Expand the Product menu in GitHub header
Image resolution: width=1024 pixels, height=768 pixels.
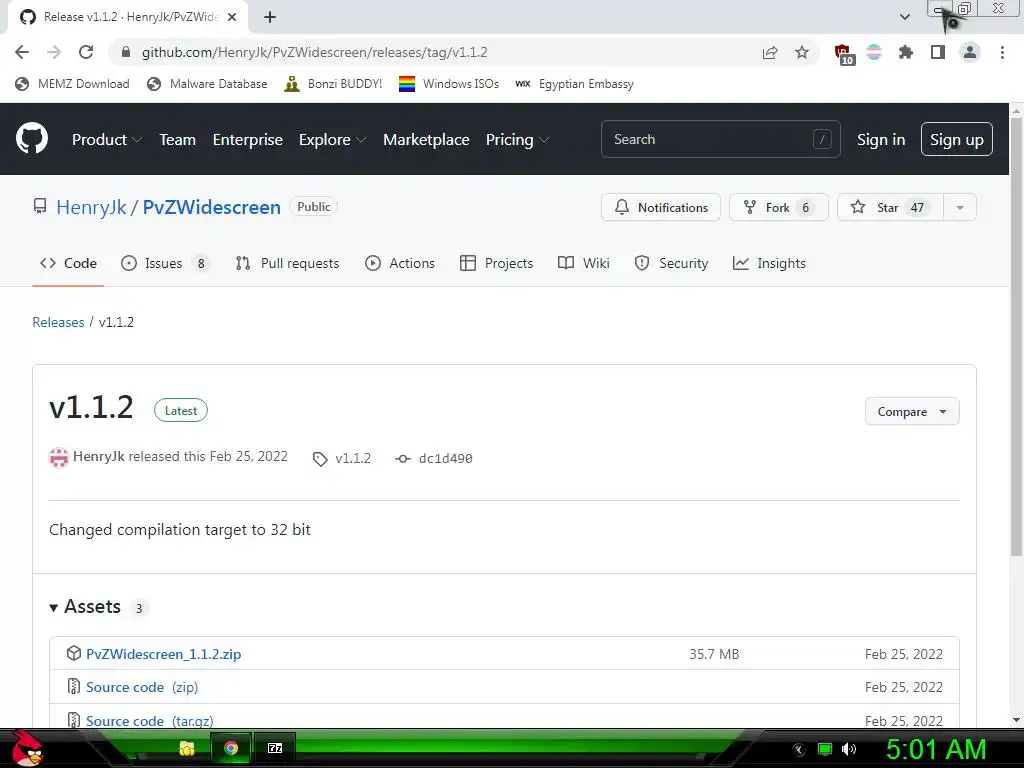(x=106, y=140)
